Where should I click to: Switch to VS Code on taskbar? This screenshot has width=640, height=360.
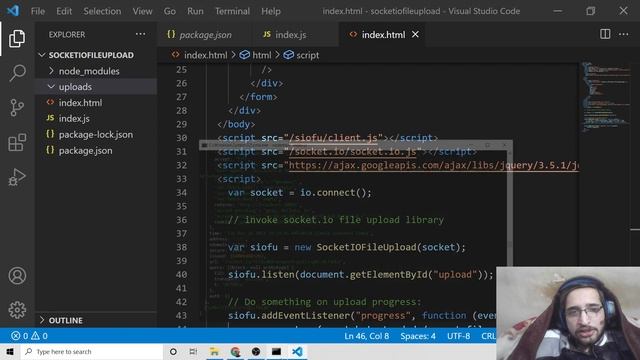pyautogui.click(x=297, y=351)
